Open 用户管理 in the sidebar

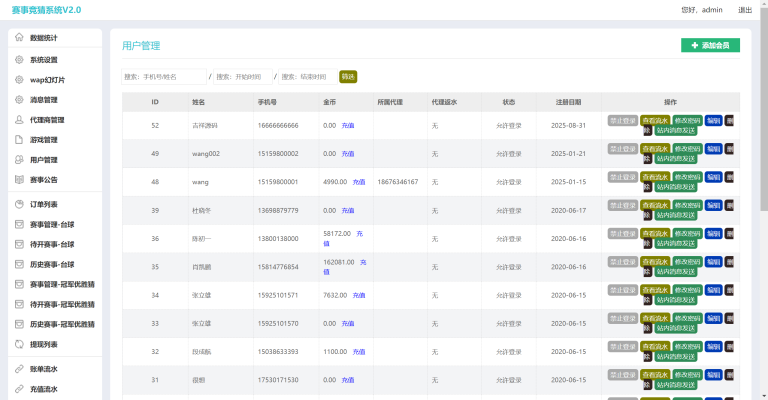(x=43, y=160)
